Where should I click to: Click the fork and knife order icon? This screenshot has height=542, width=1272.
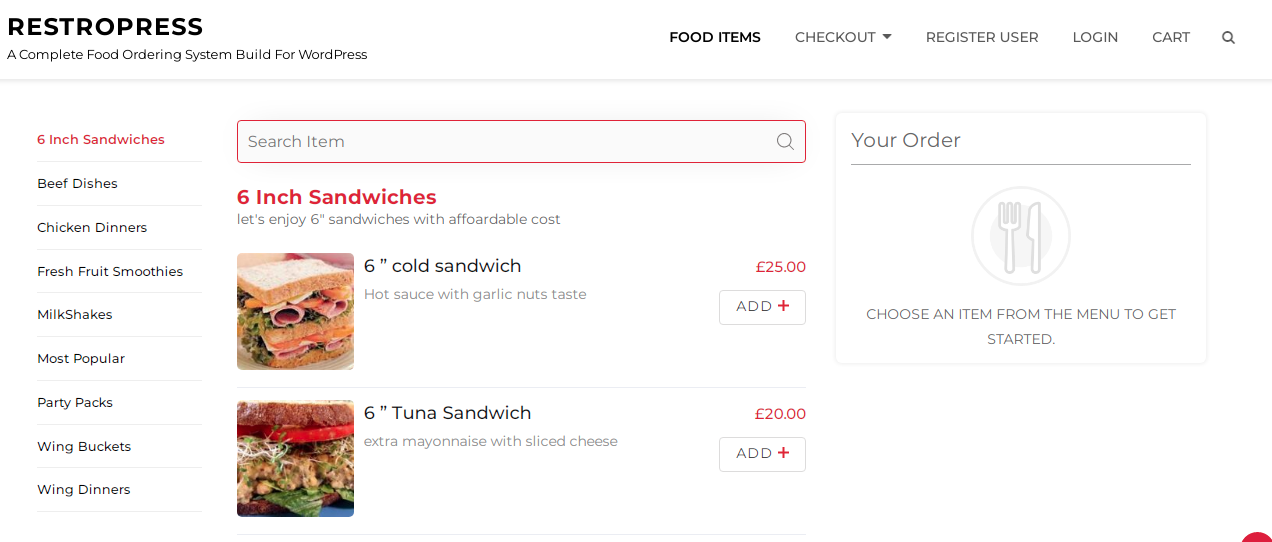tap(1021, 237)
